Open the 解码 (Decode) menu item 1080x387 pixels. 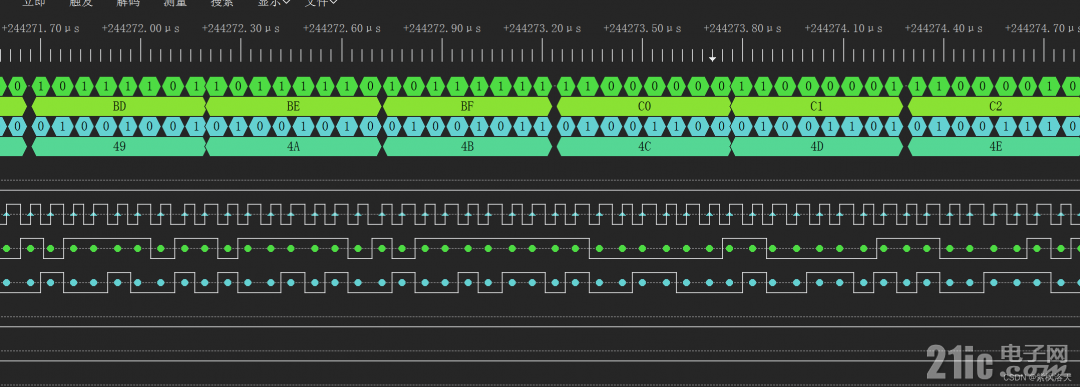128,3
